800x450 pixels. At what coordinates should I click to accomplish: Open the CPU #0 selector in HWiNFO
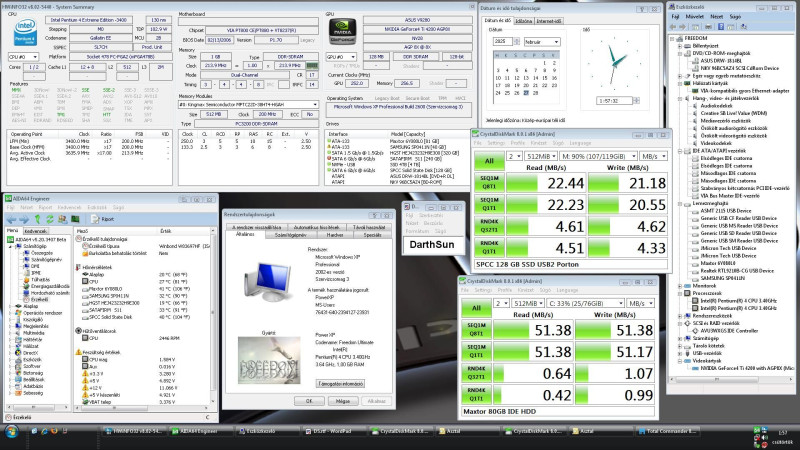point(23,57)
